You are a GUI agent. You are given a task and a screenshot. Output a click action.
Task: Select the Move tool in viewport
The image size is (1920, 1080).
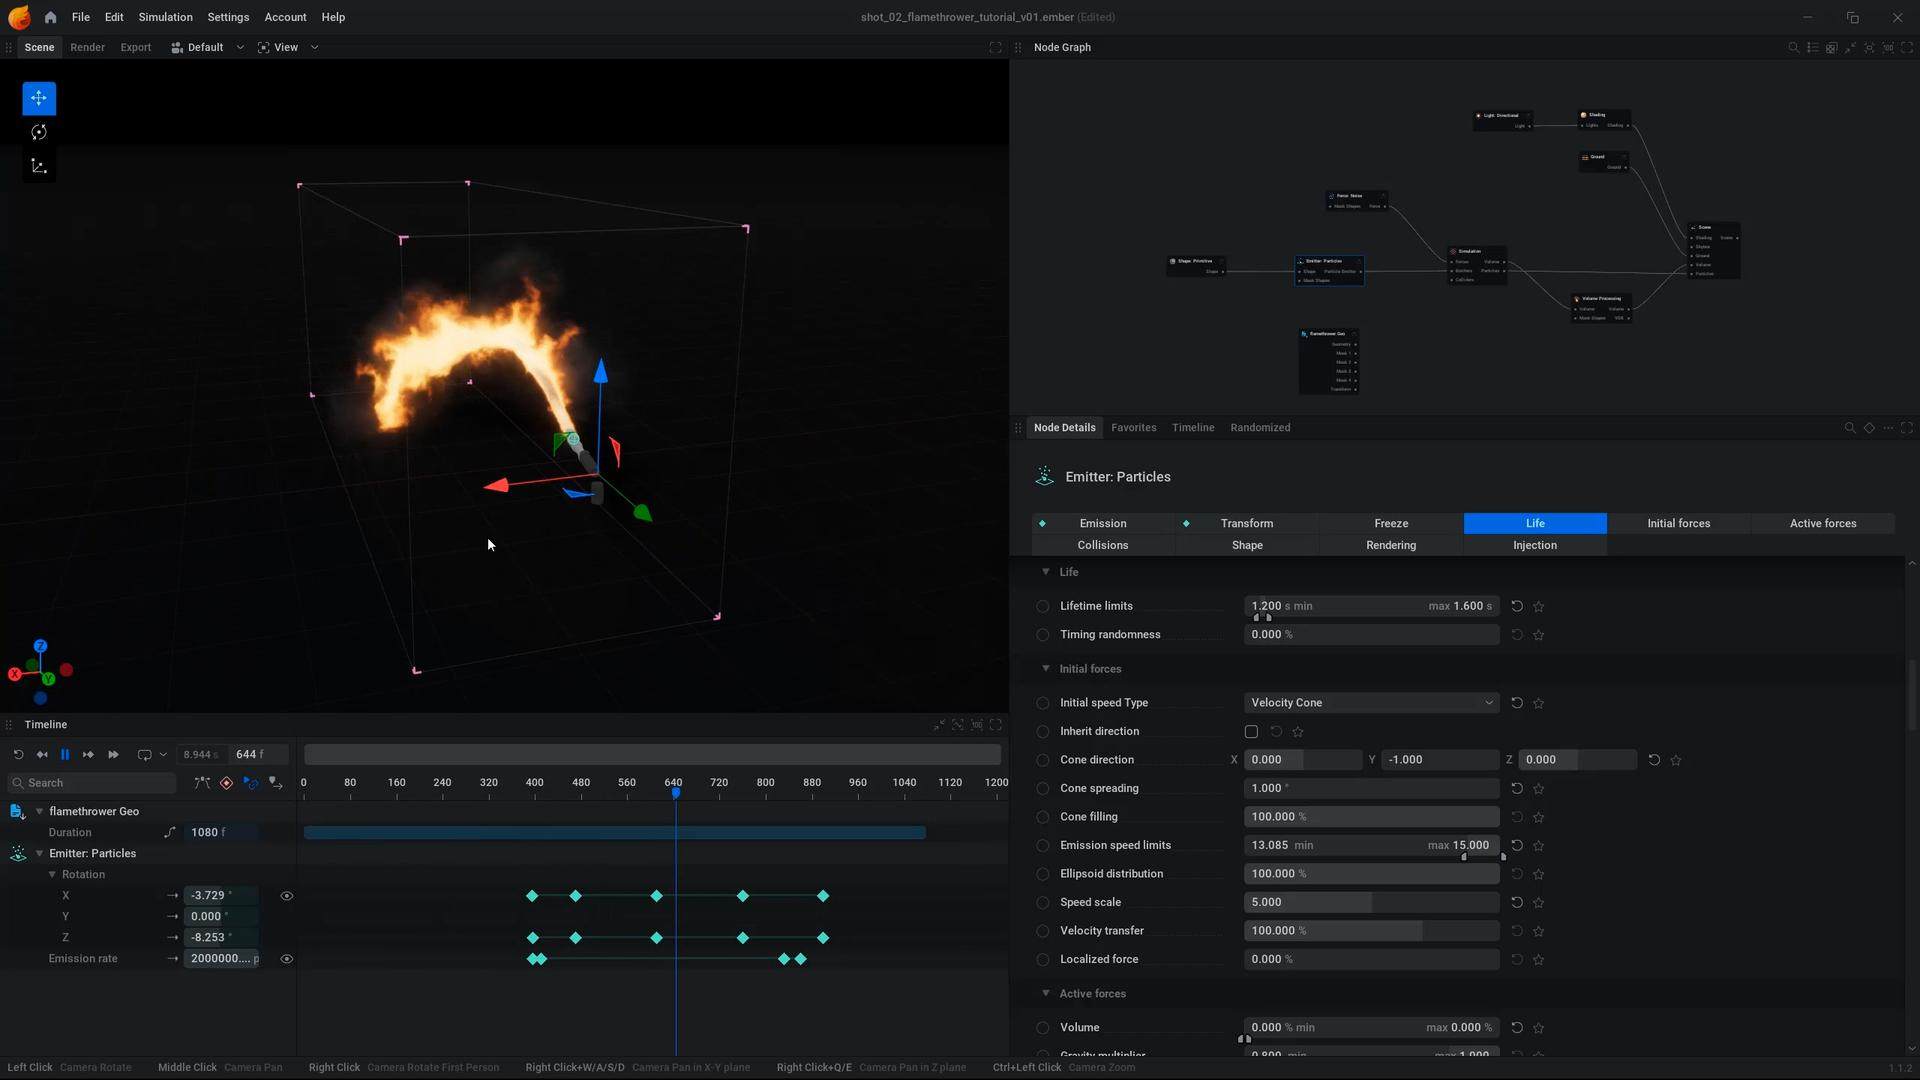click(39, 98)
